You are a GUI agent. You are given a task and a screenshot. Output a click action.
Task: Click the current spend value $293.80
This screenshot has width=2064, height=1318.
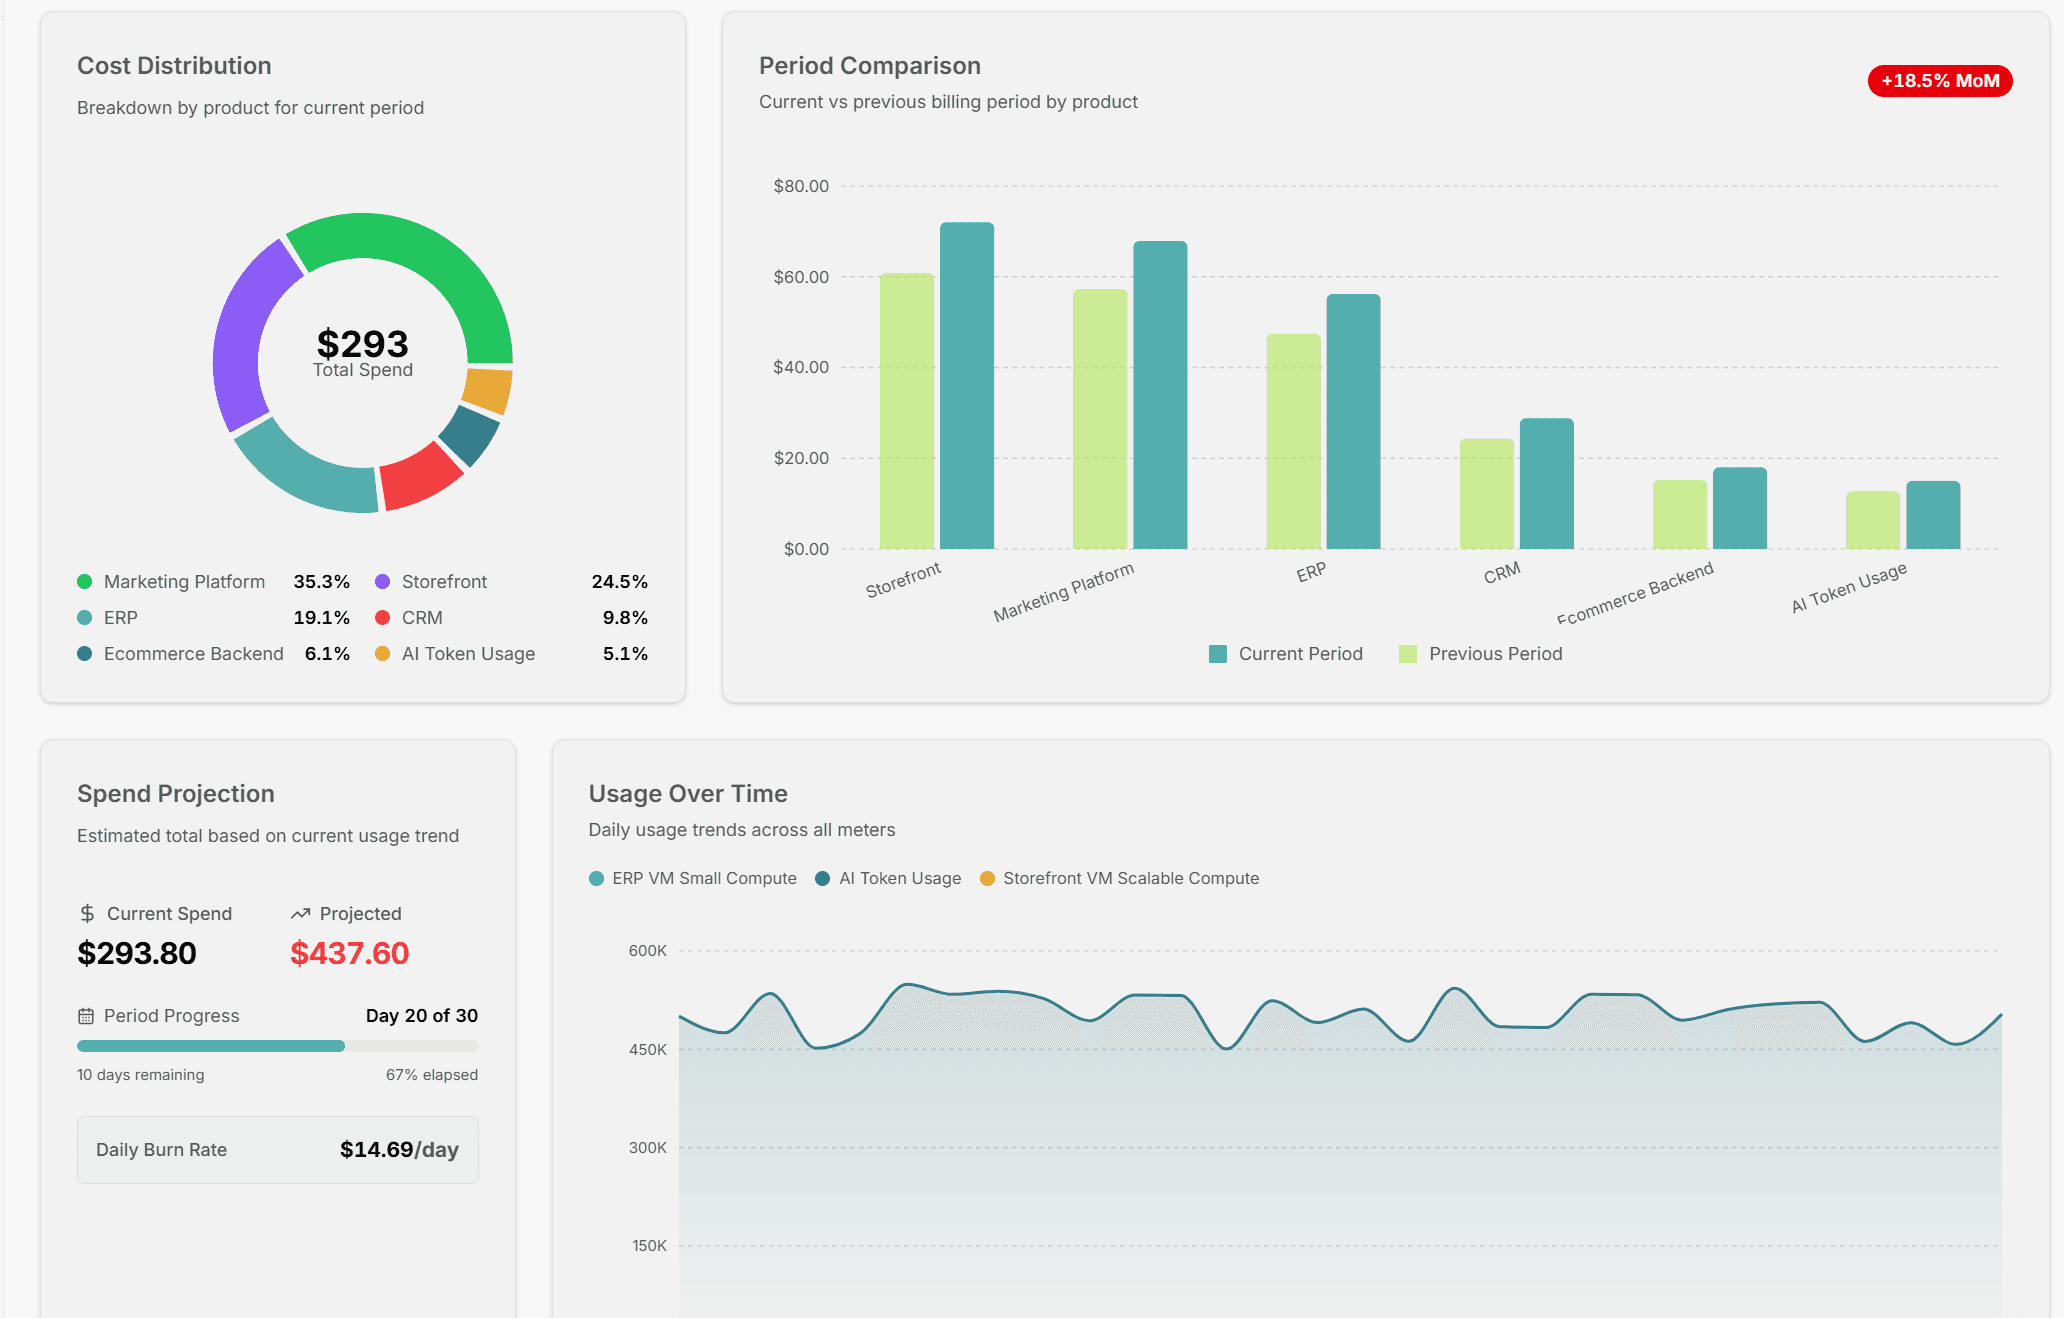(137, 953)
